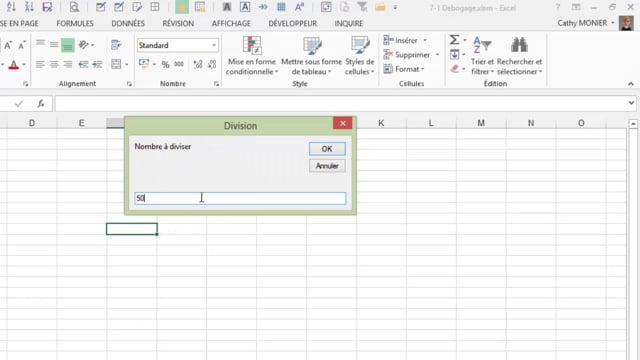The height and width of the screenshot is (360, 640).
Task: Sort ascending from the quick access toolbar
Action: pos(11,7)
